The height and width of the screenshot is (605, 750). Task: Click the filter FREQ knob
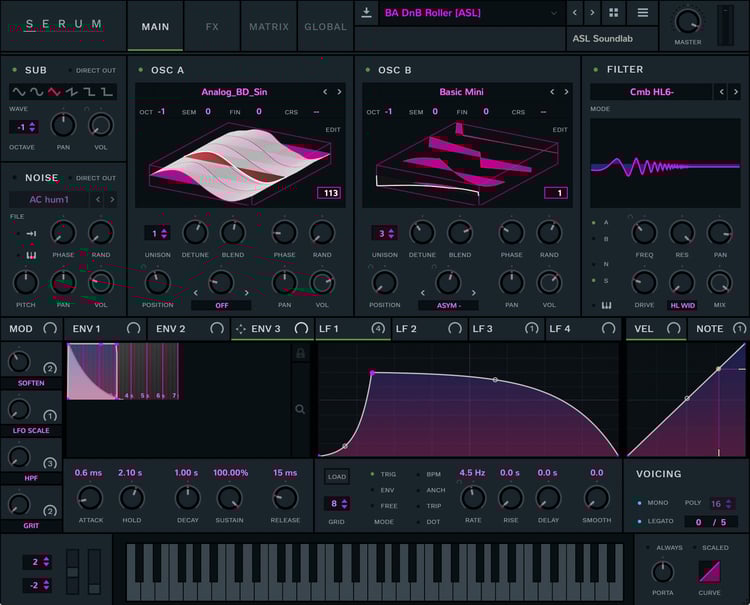pos(644,233)
